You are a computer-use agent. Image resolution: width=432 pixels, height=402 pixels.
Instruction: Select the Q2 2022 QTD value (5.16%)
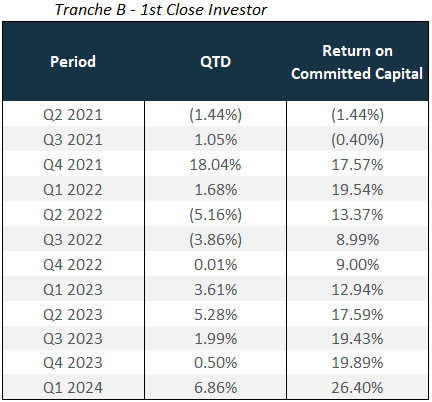pos(216,215)
